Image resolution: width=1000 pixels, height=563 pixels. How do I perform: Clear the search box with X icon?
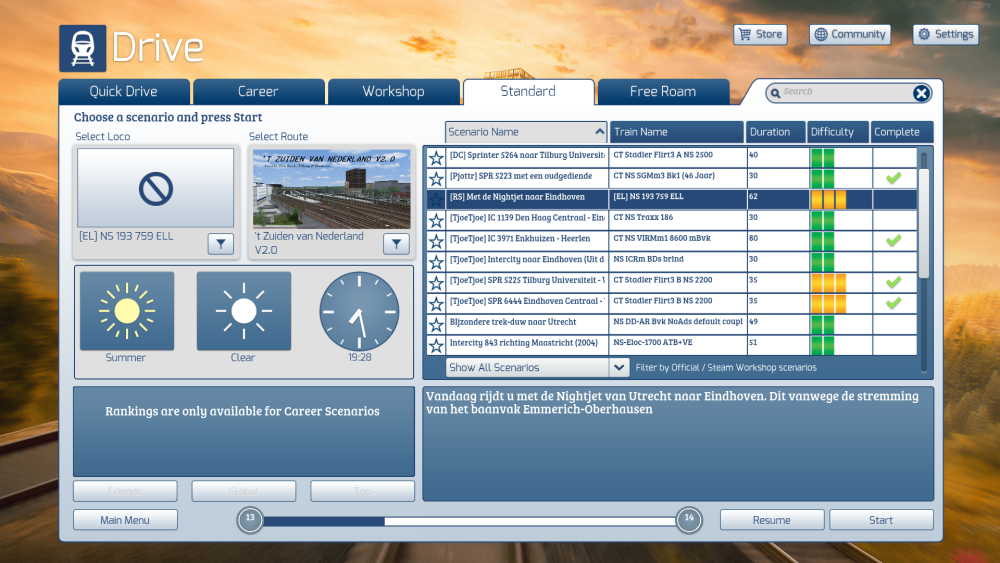point(921,93)
